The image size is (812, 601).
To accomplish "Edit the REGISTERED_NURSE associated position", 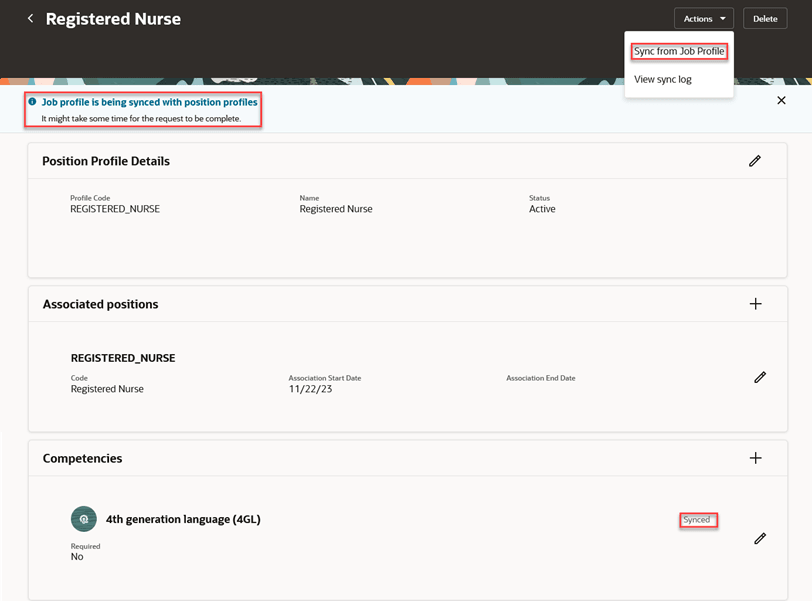I will tap(760, 377).
